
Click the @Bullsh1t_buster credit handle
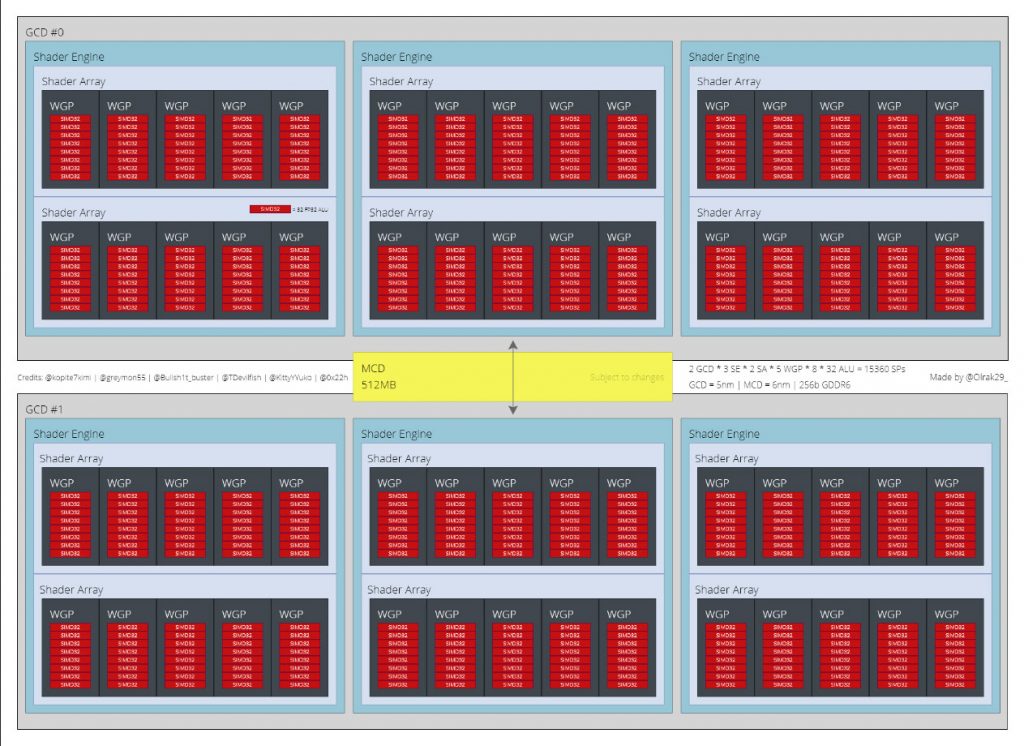tap(184, 378)
